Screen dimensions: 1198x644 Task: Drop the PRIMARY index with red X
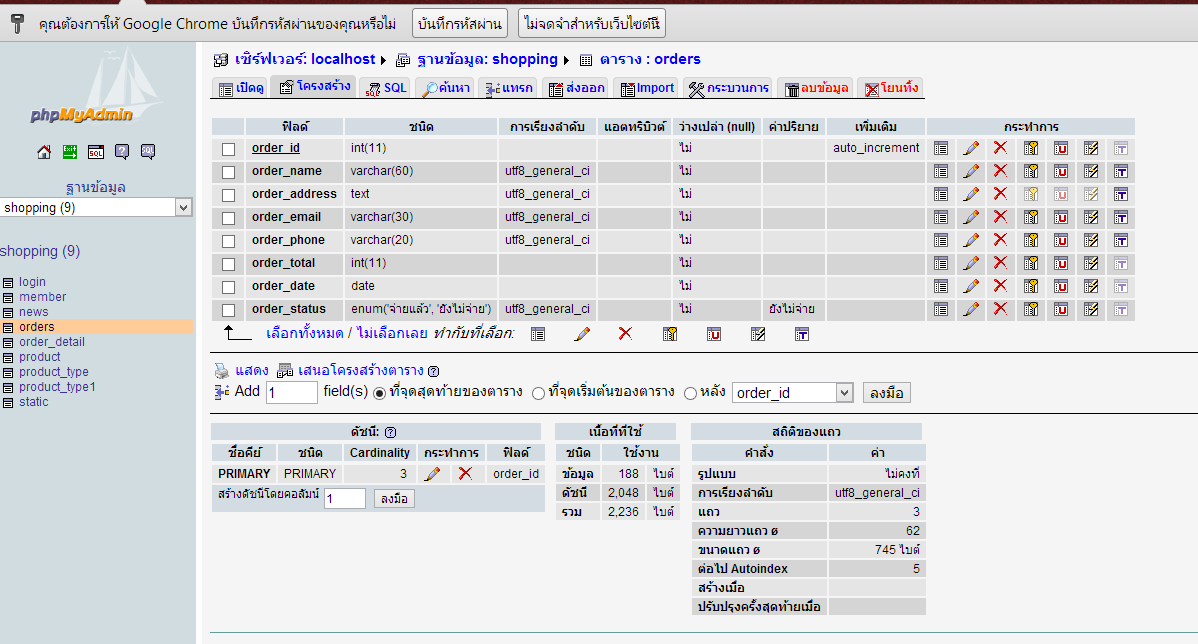(465, 474)
